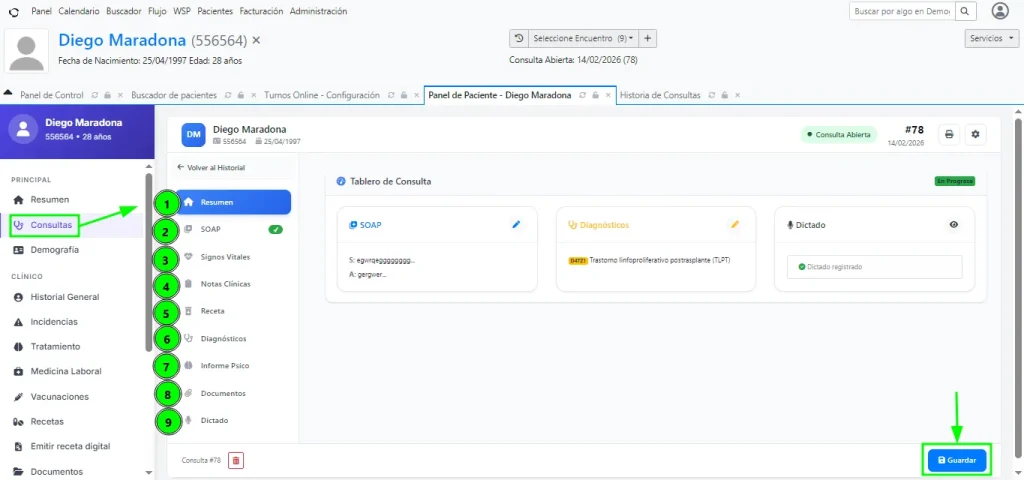Click the print consultation icon
The image size is (1024, 480).
[949, 135]
